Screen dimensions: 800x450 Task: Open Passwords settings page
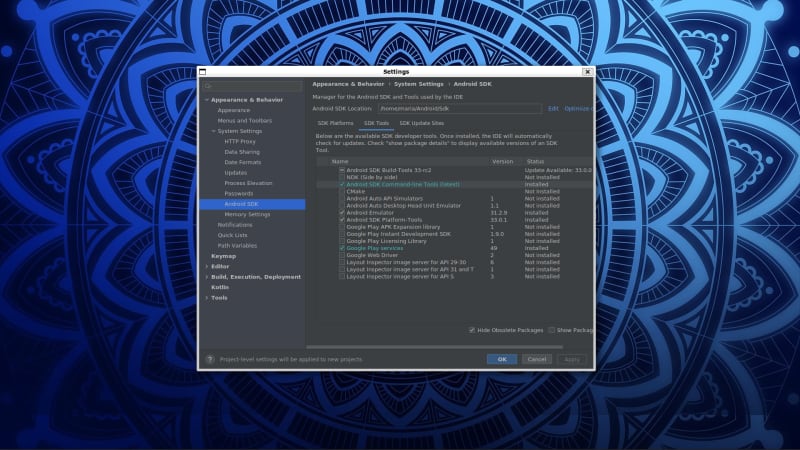(x=239, y=193)
